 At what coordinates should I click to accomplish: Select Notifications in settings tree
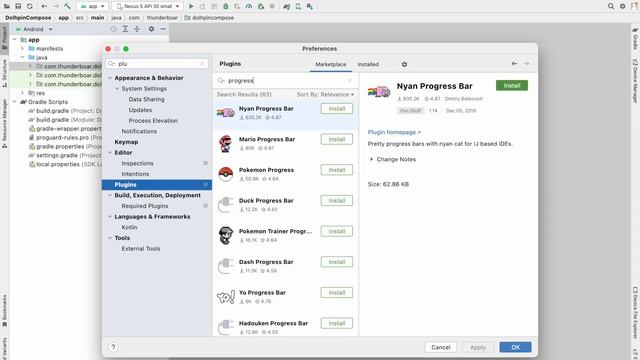pos(139,131)
